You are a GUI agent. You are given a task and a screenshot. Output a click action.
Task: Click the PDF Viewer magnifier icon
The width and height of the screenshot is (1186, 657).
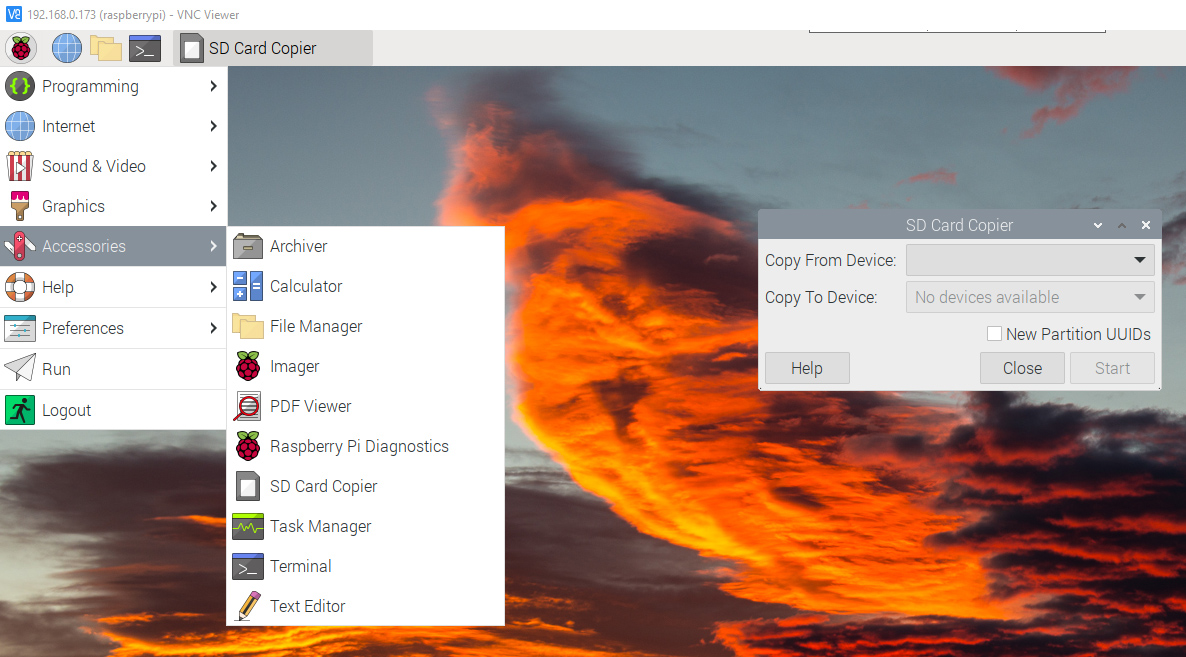tap(247, 407)
